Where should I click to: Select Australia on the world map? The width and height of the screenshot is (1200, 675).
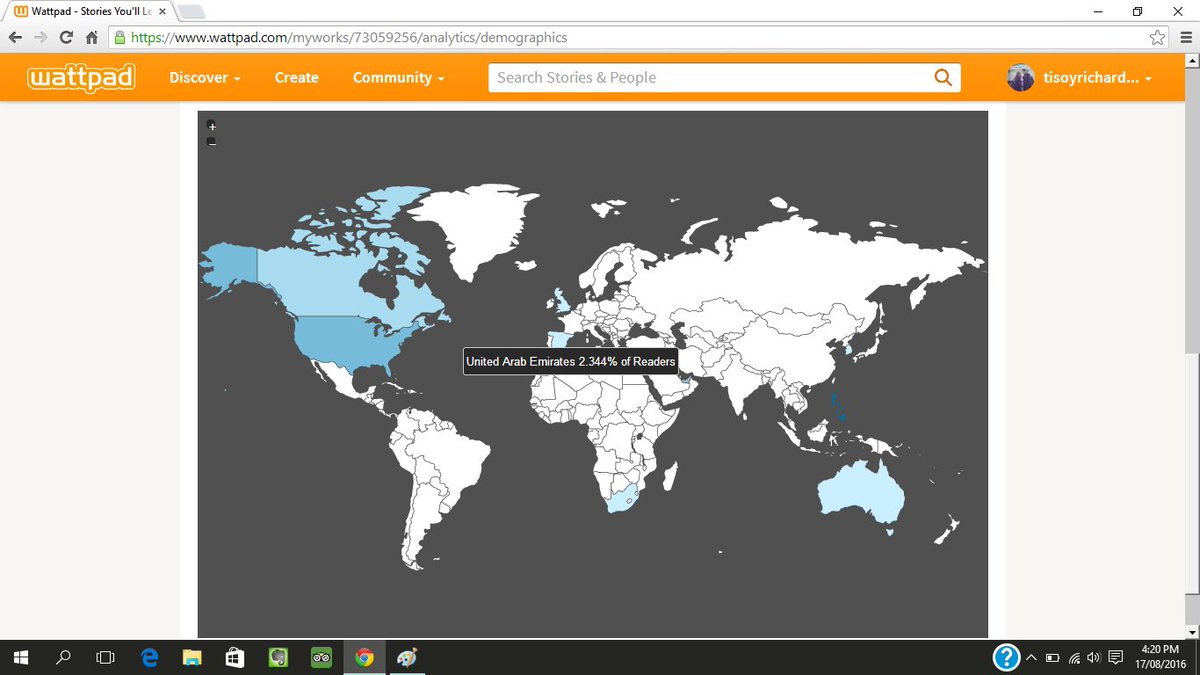pyautogui.click(x=861, y=494)
